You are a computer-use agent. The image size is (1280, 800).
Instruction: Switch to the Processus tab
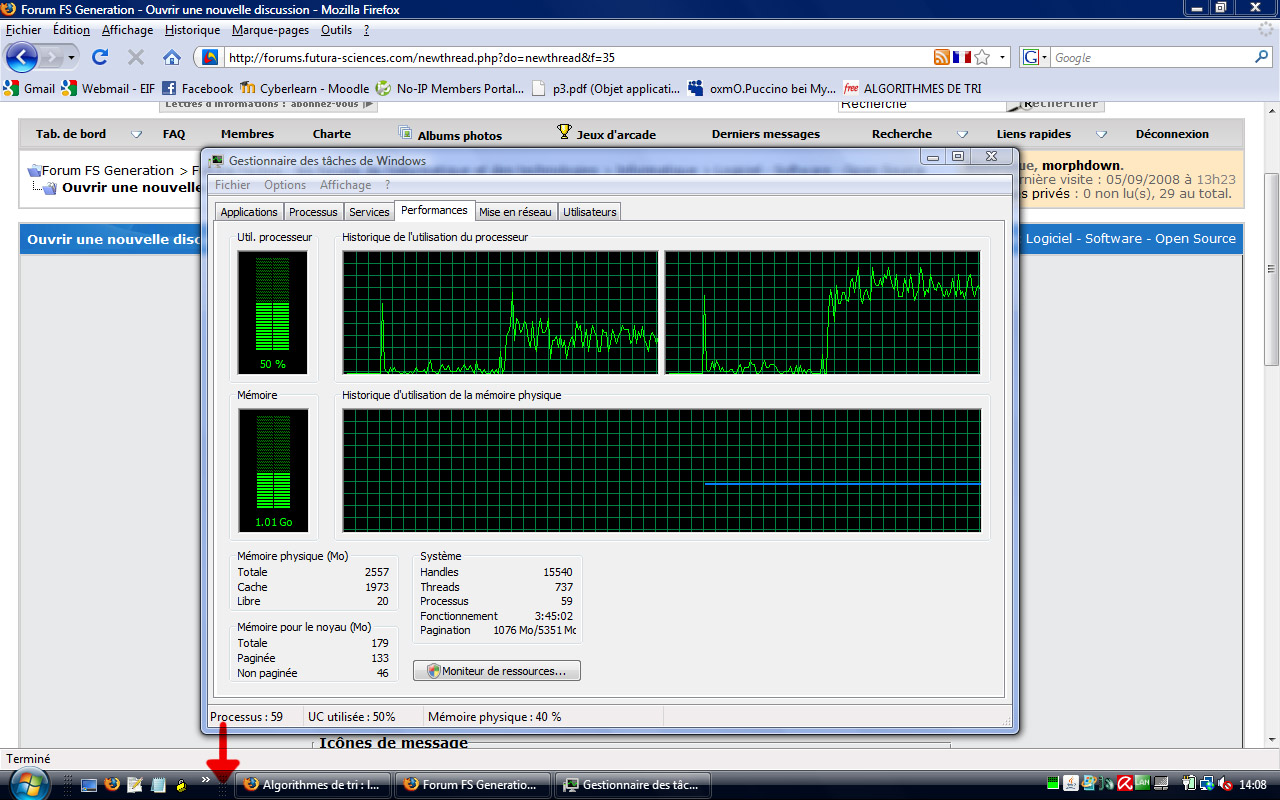coord(313,212)
